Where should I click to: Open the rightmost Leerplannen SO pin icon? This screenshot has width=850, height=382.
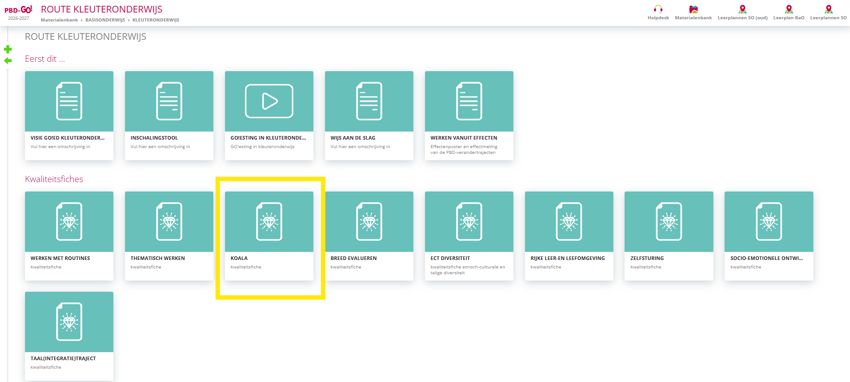[828, 9]
